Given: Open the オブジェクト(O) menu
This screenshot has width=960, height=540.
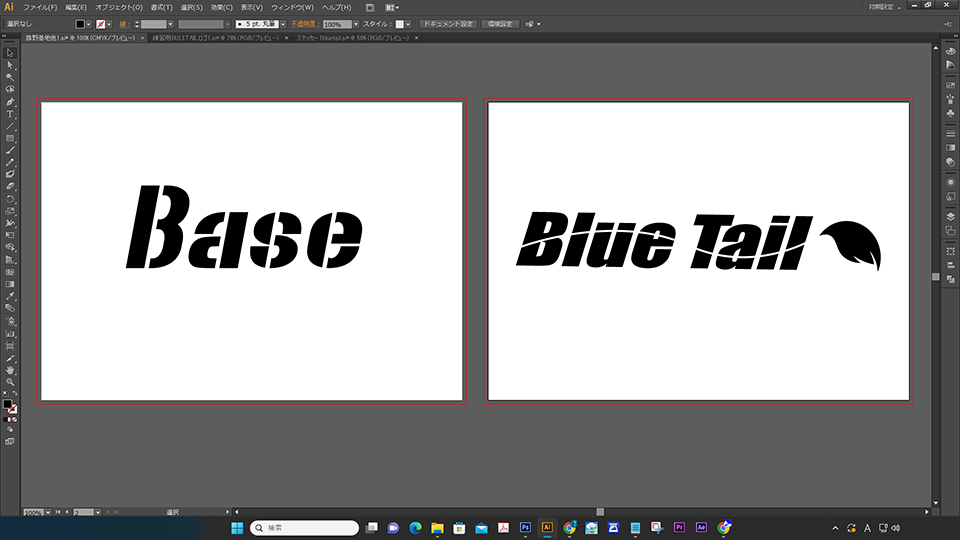Looking at the screenshot, I should 119,7.
